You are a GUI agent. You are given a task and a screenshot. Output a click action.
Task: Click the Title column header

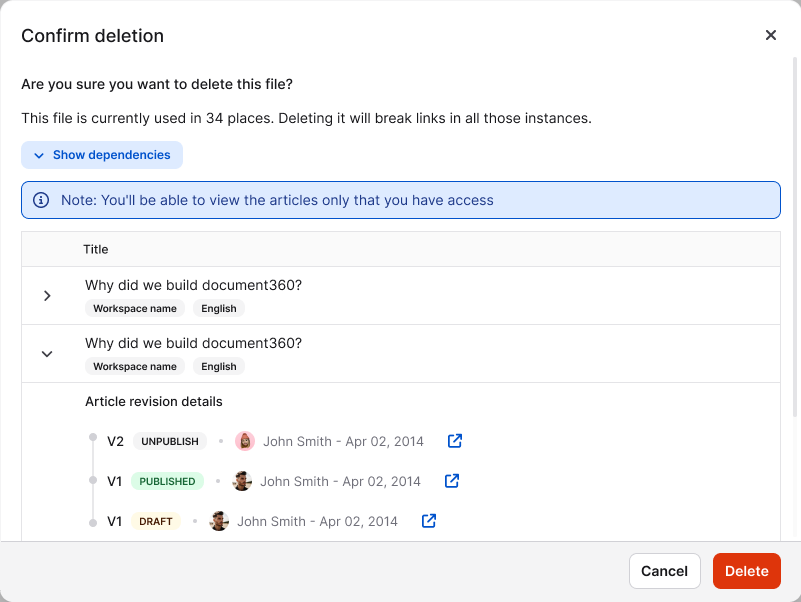click(96, 249)
